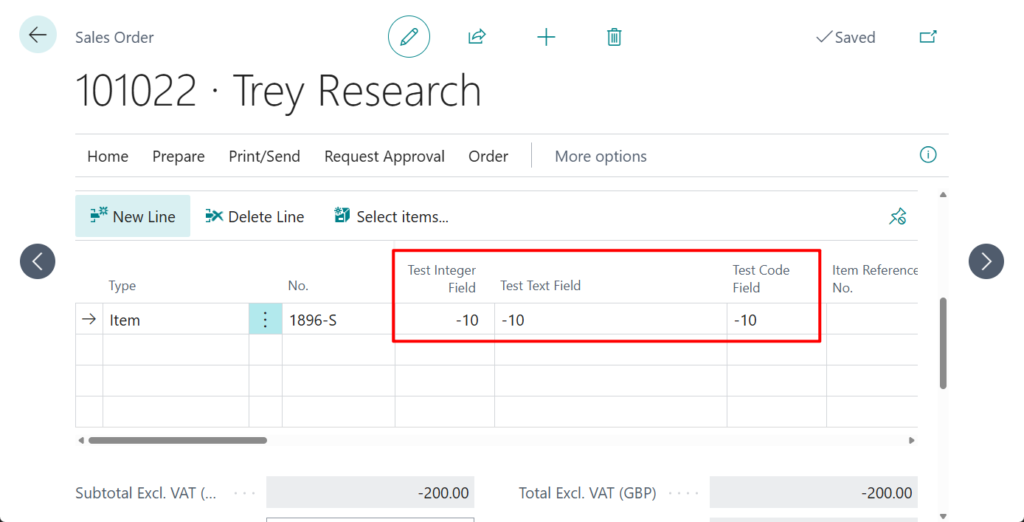Go to previous record with left chevron
This screenshot has width=1024, height=522.
(37, 262)
